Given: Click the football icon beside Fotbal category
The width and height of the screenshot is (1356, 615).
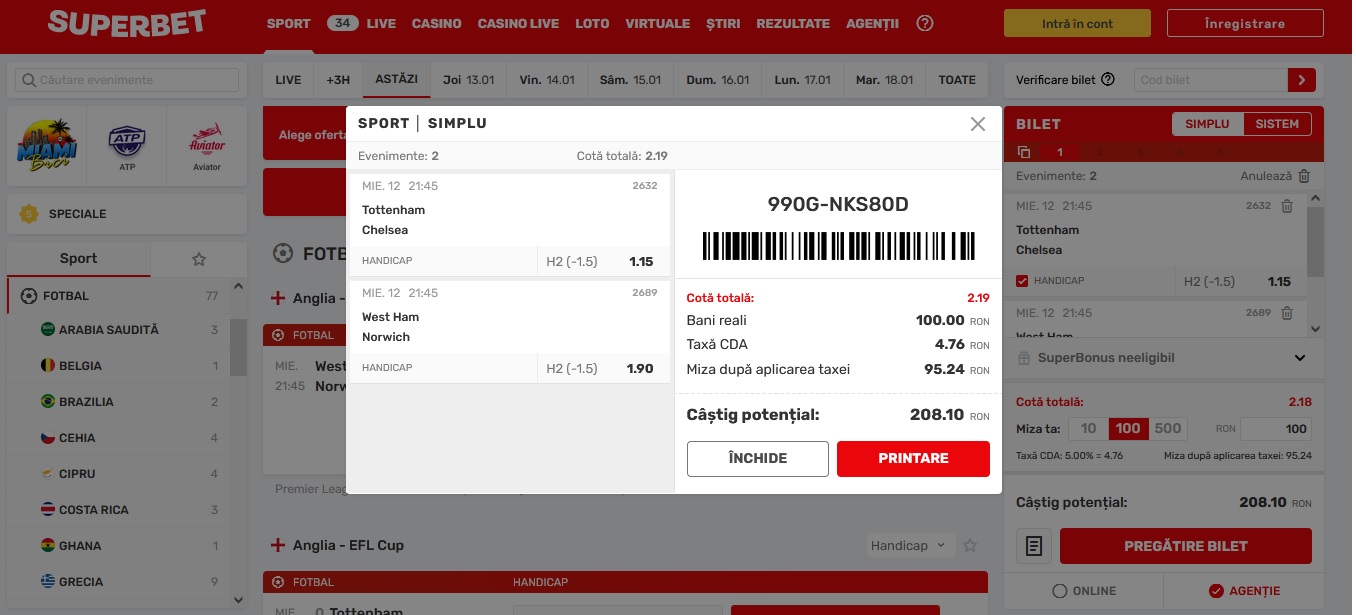Looking at the screenshot, I should click(28, 296).
